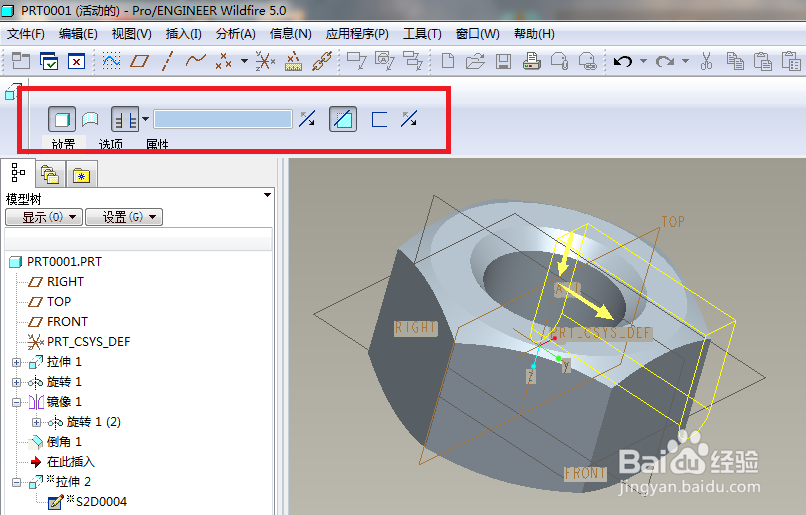Image resolution: width=806 pixels, height=515 pixels.
Task: Click the Copy icon
Action: pyautogui.click(x=735, y=61)
